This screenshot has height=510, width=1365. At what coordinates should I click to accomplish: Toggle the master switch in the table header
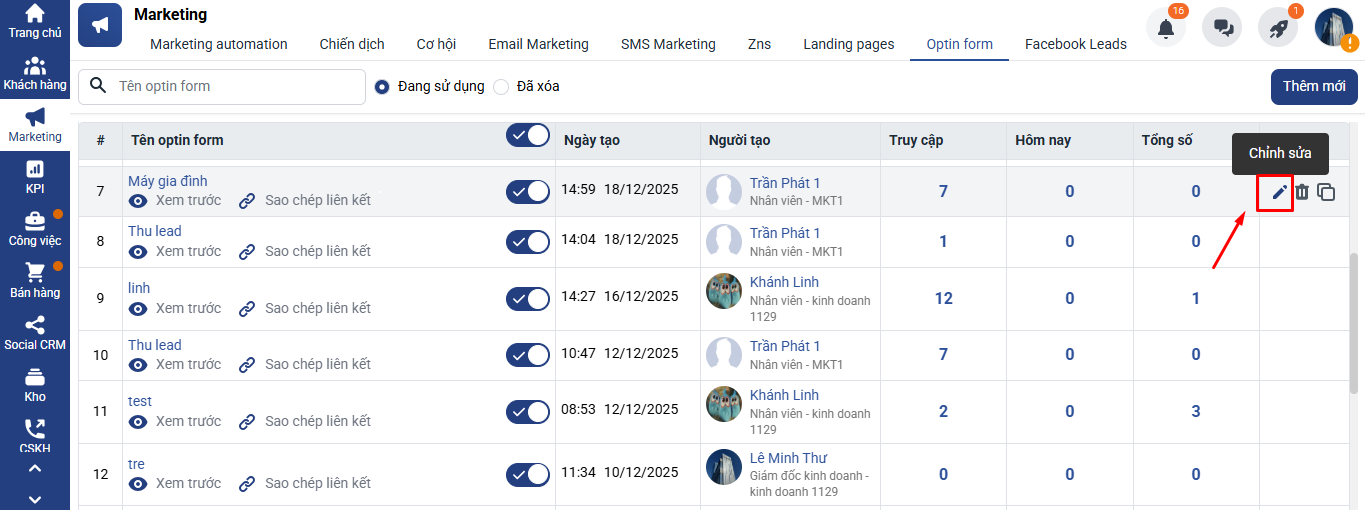coord(528,135)
